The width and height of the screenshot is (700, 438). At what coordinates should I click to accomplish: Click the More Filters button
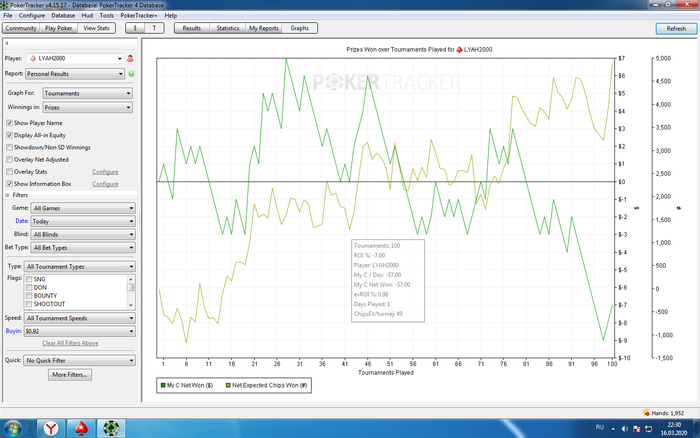[x=70, y=375]
